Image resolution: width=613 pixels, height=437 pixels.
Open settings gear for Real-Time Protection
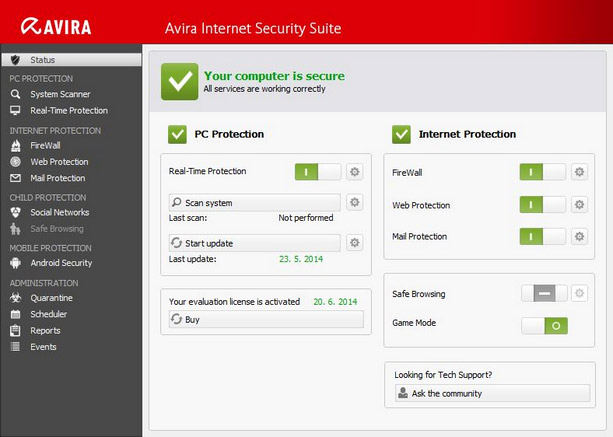354,172
